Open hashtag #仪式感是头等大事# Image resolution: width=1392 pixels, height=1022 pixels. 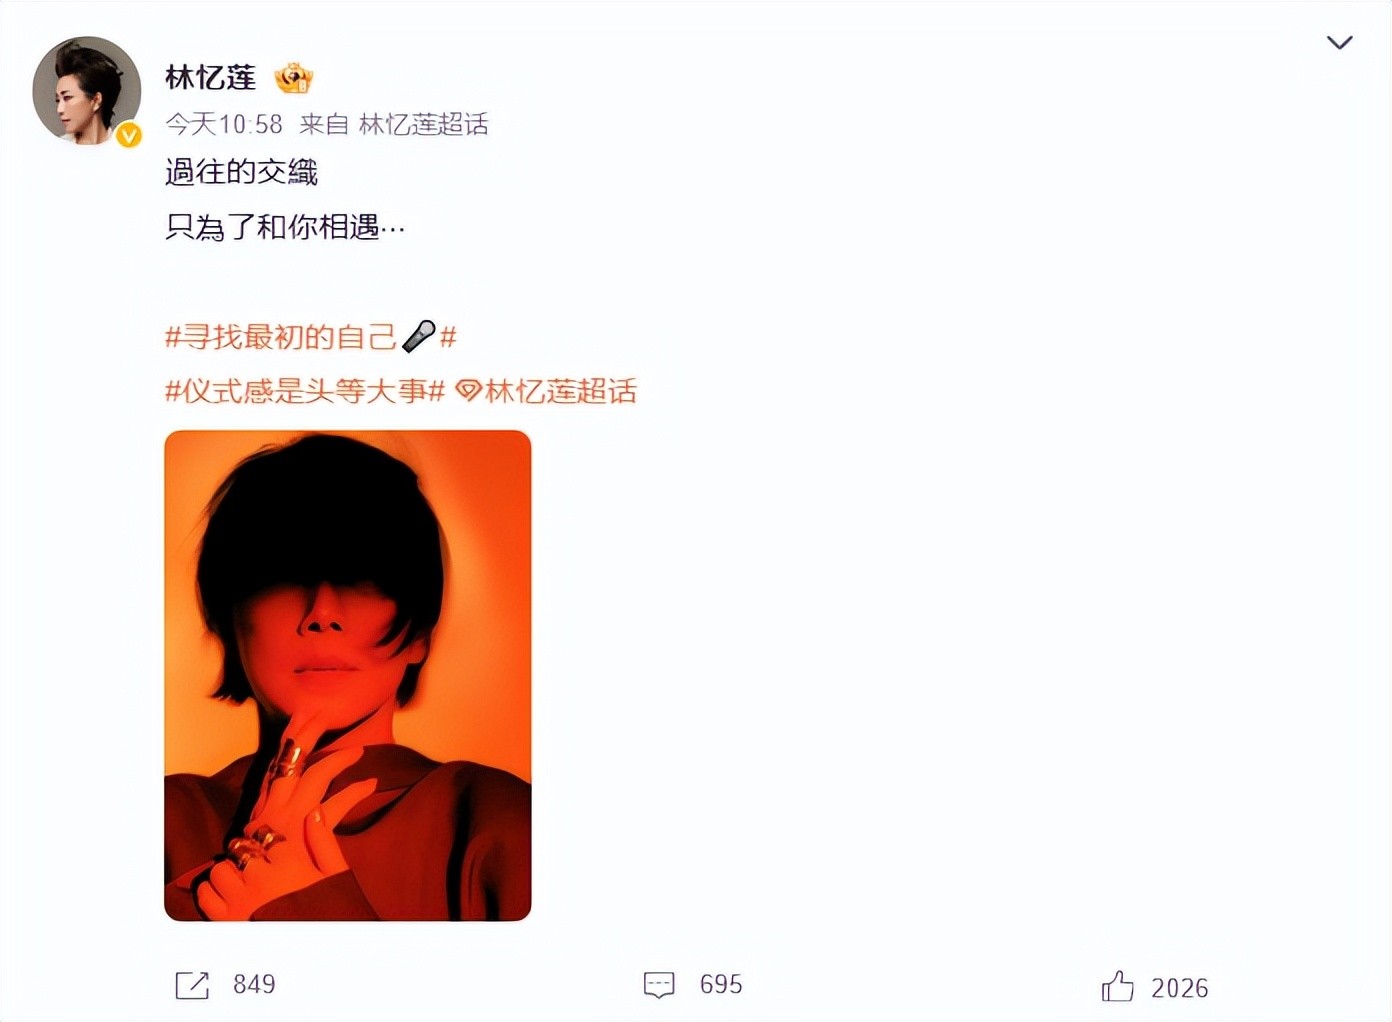tap(304, 391)
